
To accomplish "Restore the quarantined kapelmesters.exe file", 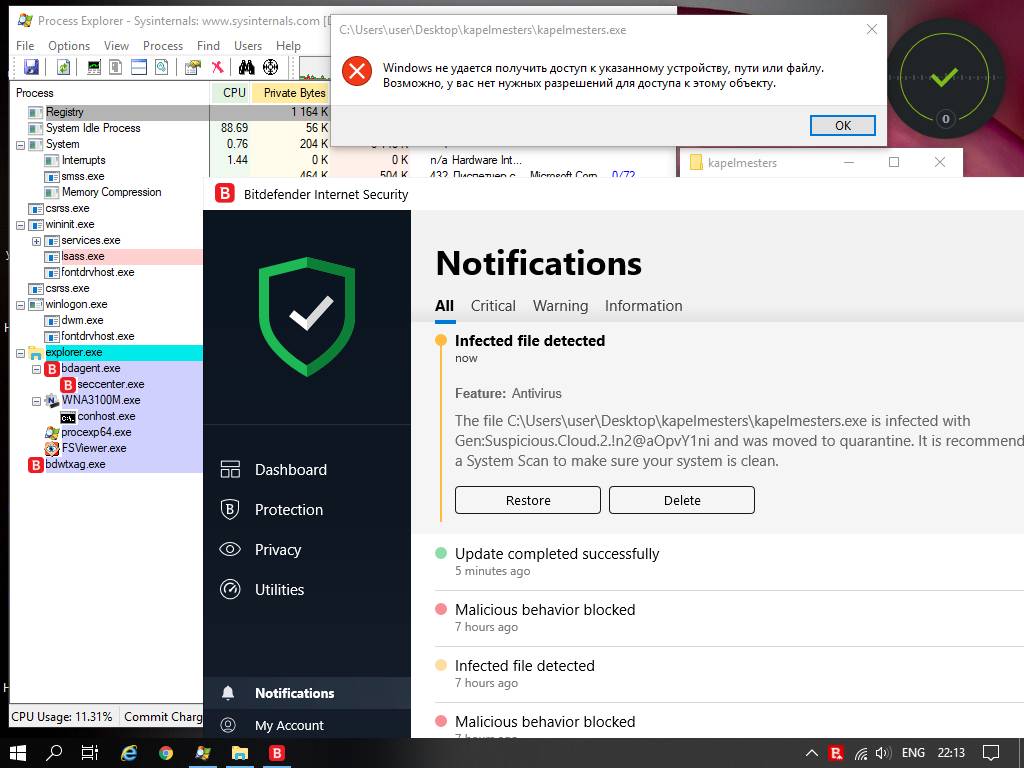I will click(527, 500).
